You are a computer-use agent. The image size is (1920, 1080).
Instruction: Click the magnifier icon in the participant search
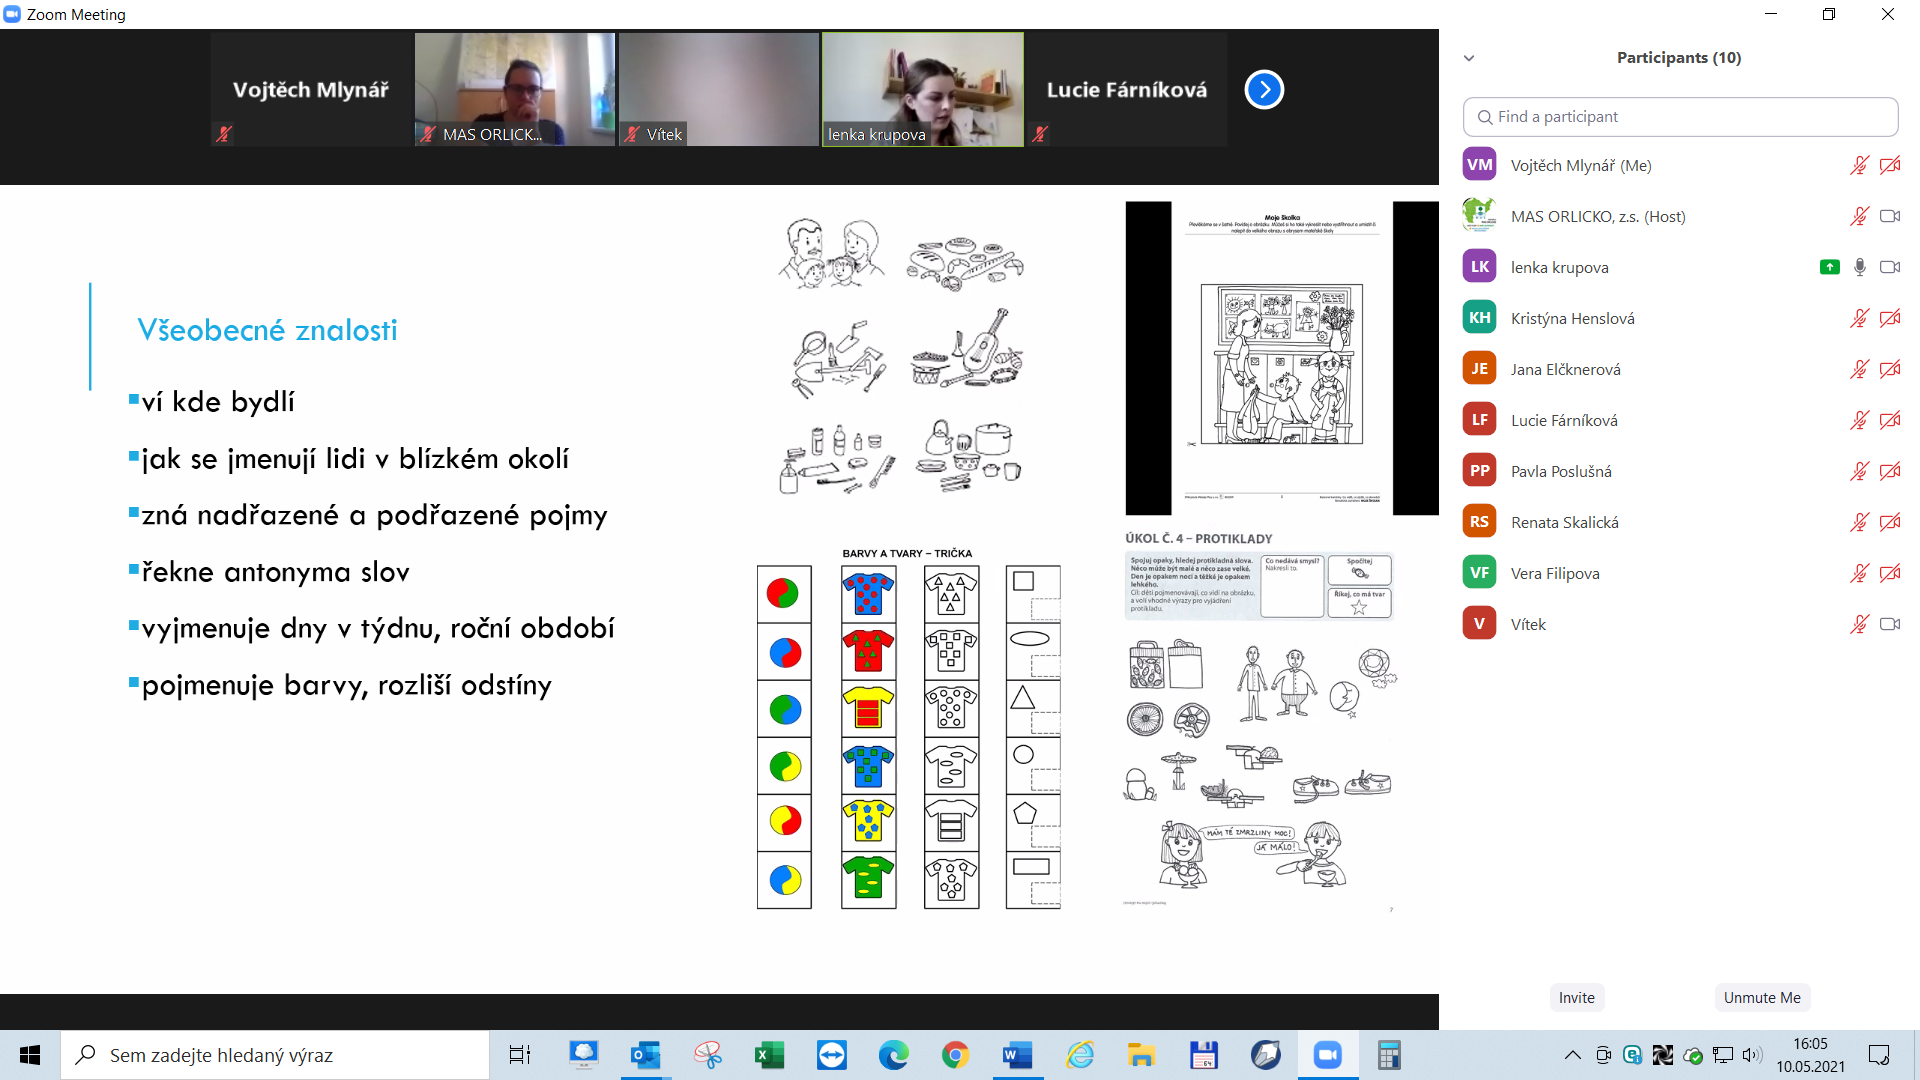click(x=1484, y=117)
